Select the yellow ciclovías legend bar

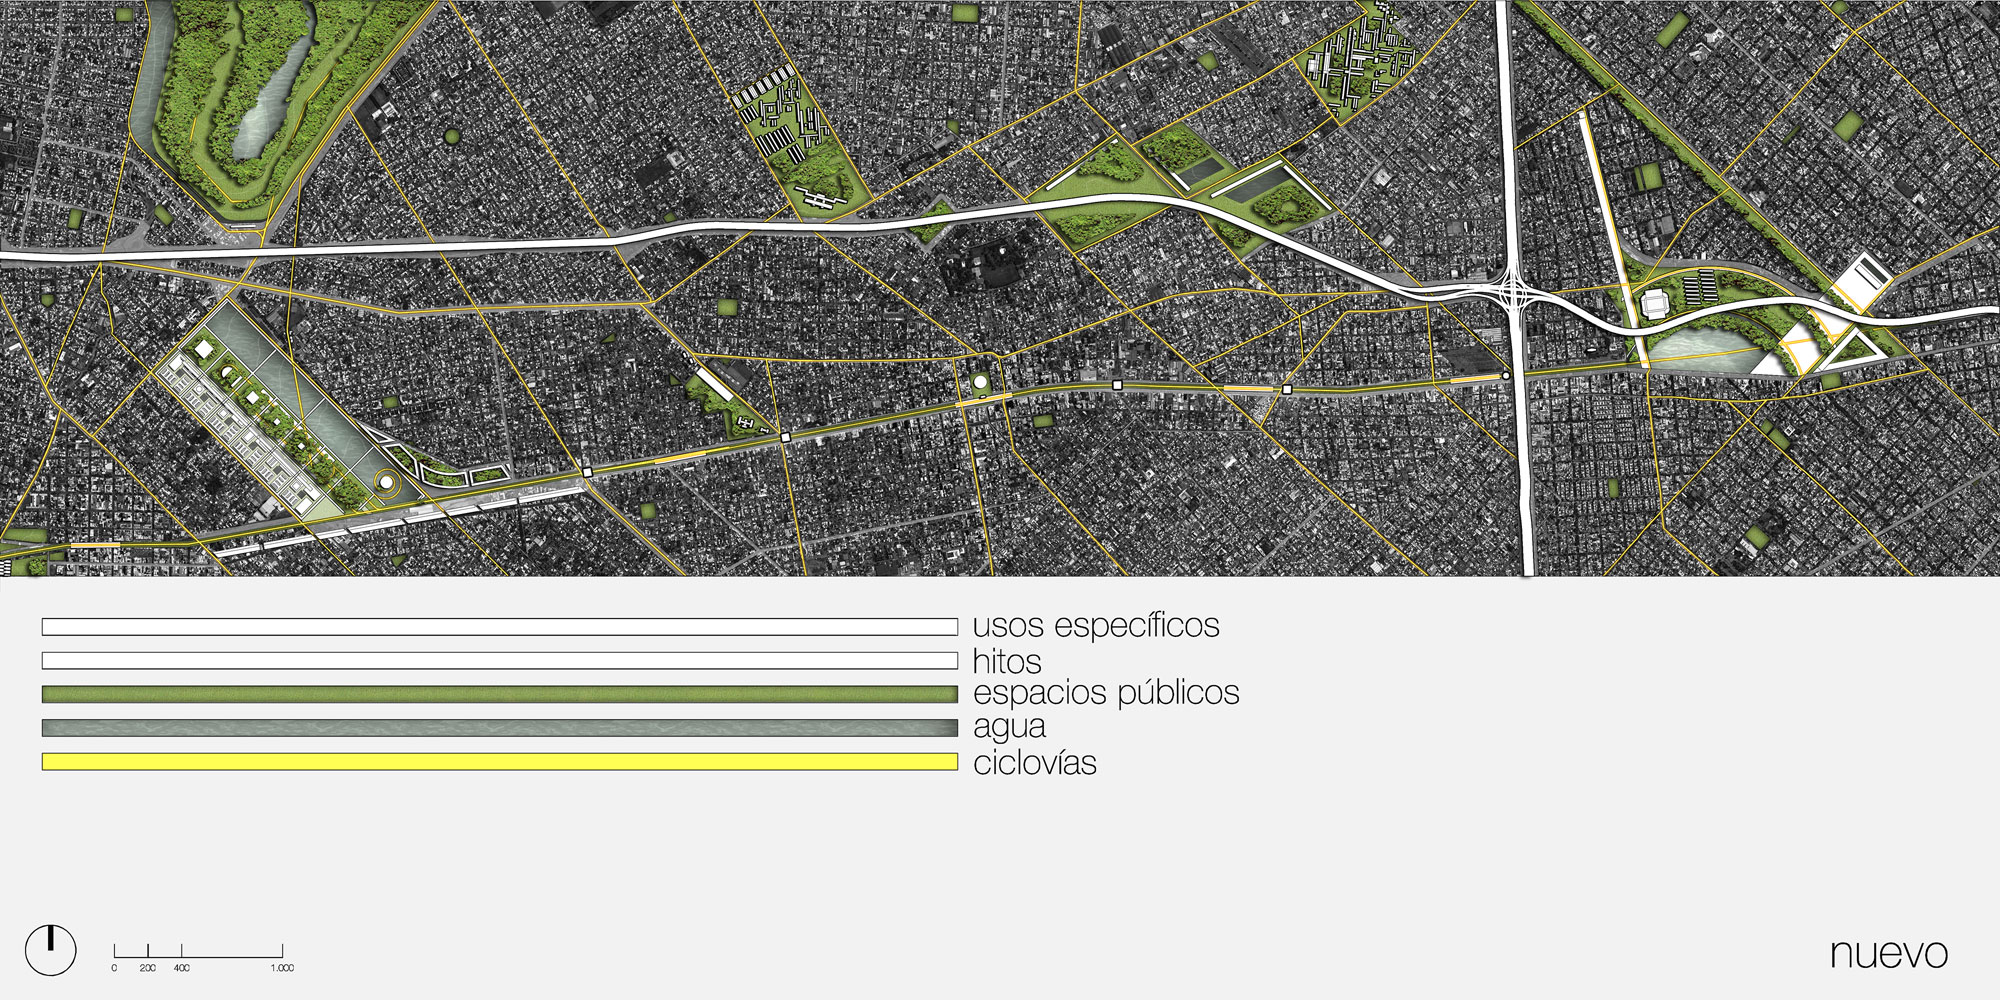500,762
